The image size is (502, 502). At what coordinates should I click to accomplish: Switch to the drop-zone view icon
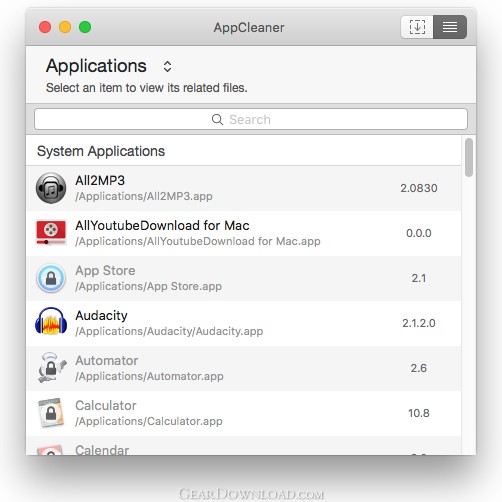[x=417, y=27]
